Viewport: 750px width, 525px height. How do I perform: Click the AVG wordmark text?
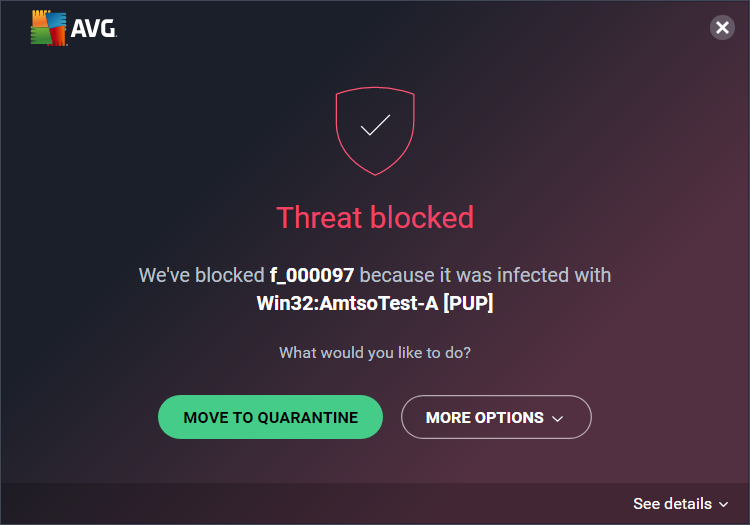[x=93, y=31]
